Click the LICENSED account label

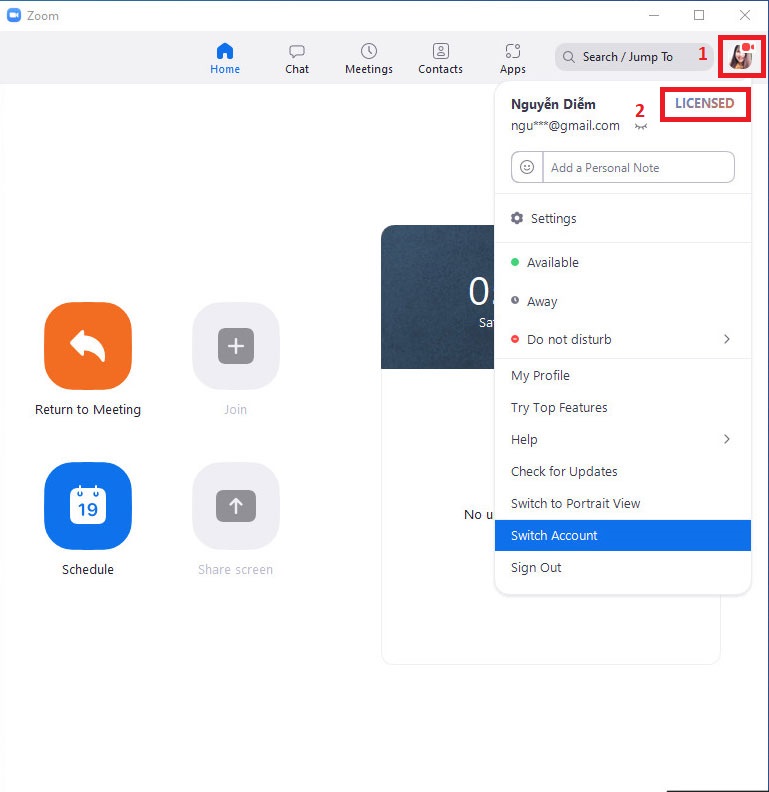[704, 104]
